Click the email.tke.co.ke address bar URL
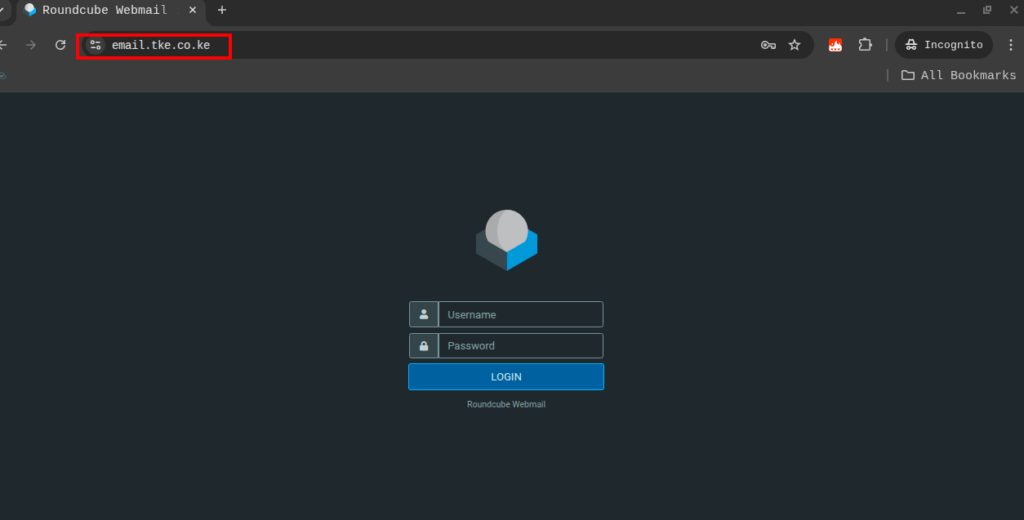The image size is (1024, 520). (x=161, y=46)
